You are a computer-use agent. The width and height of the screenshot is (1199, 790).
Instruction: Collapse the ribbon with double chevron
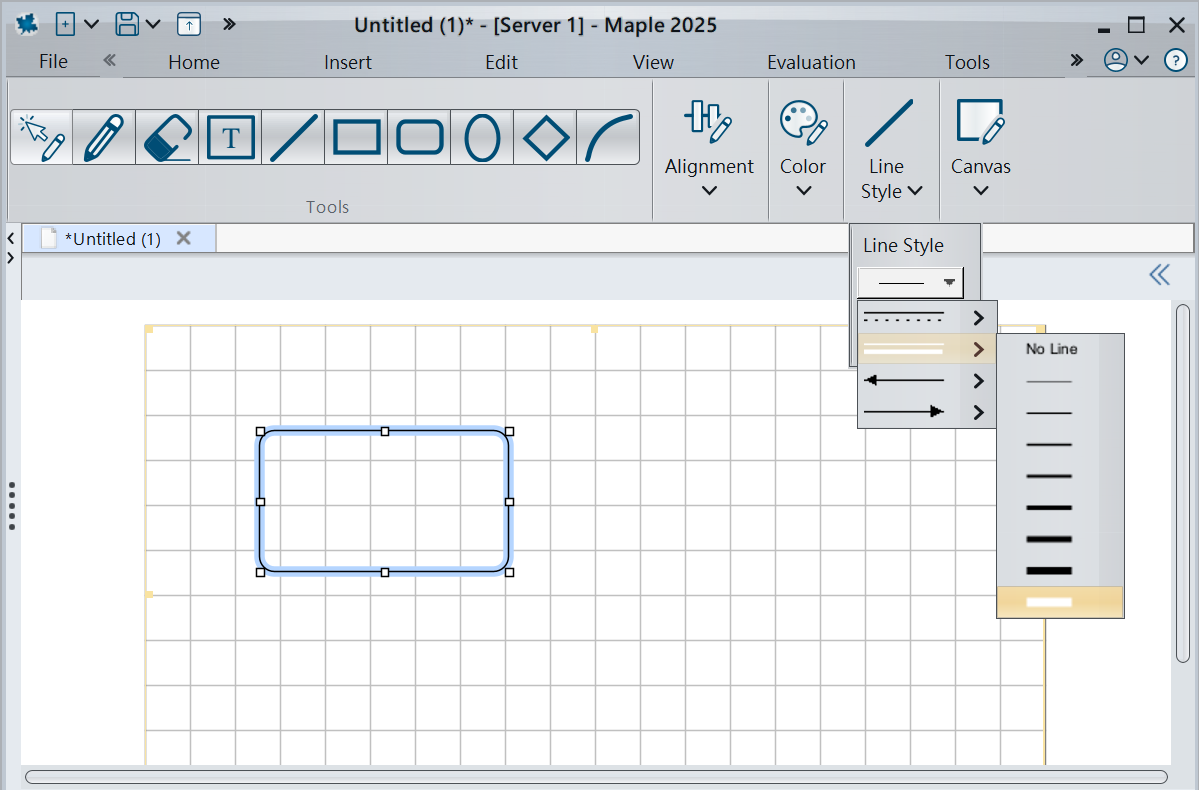point(109,60)
